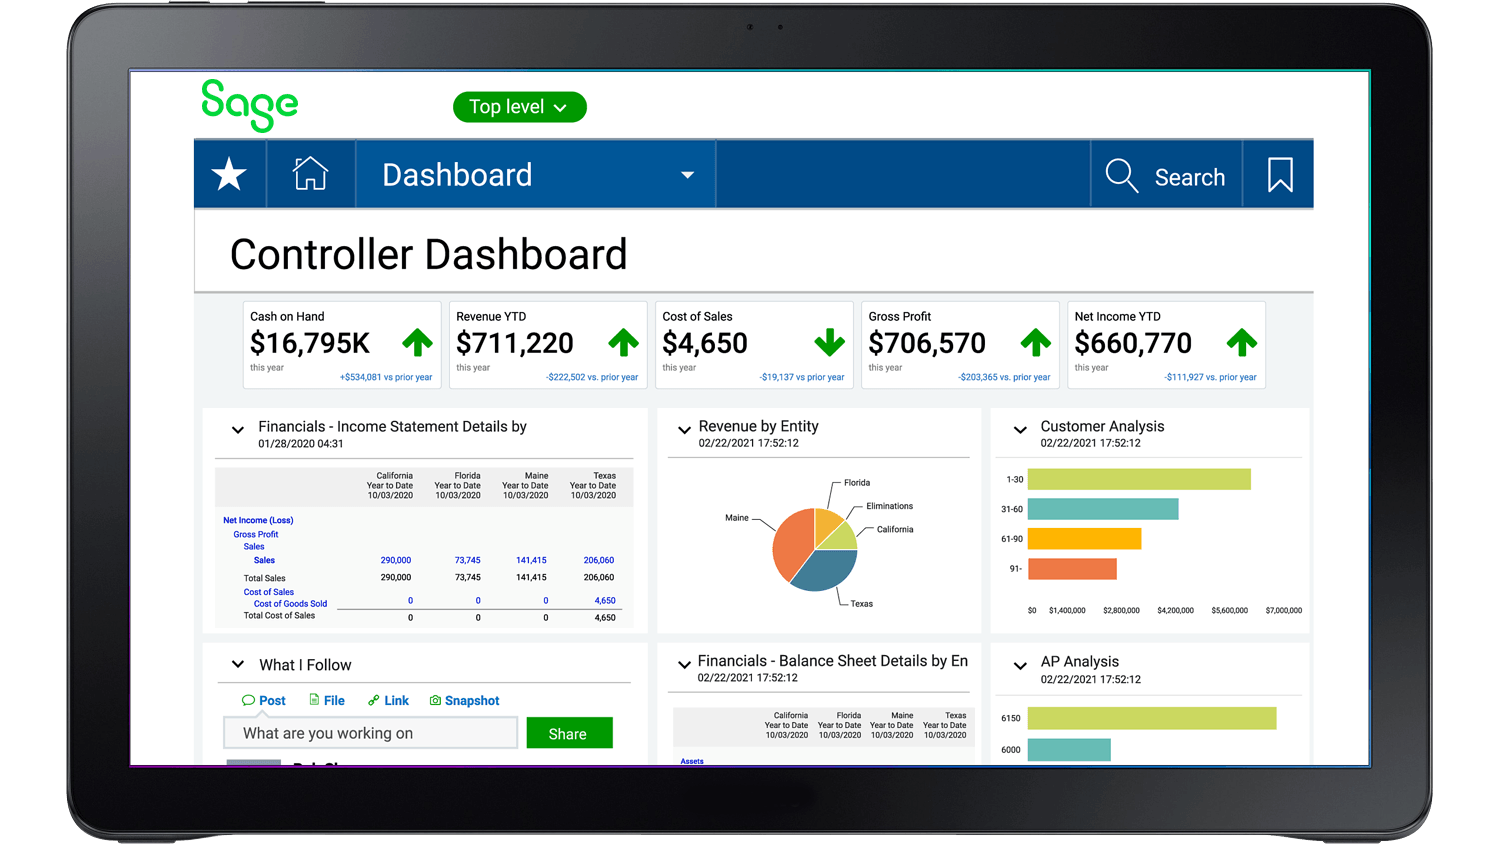Click into What are you working on field
This screenshot has height=844, width=1499.
point(370,733)
